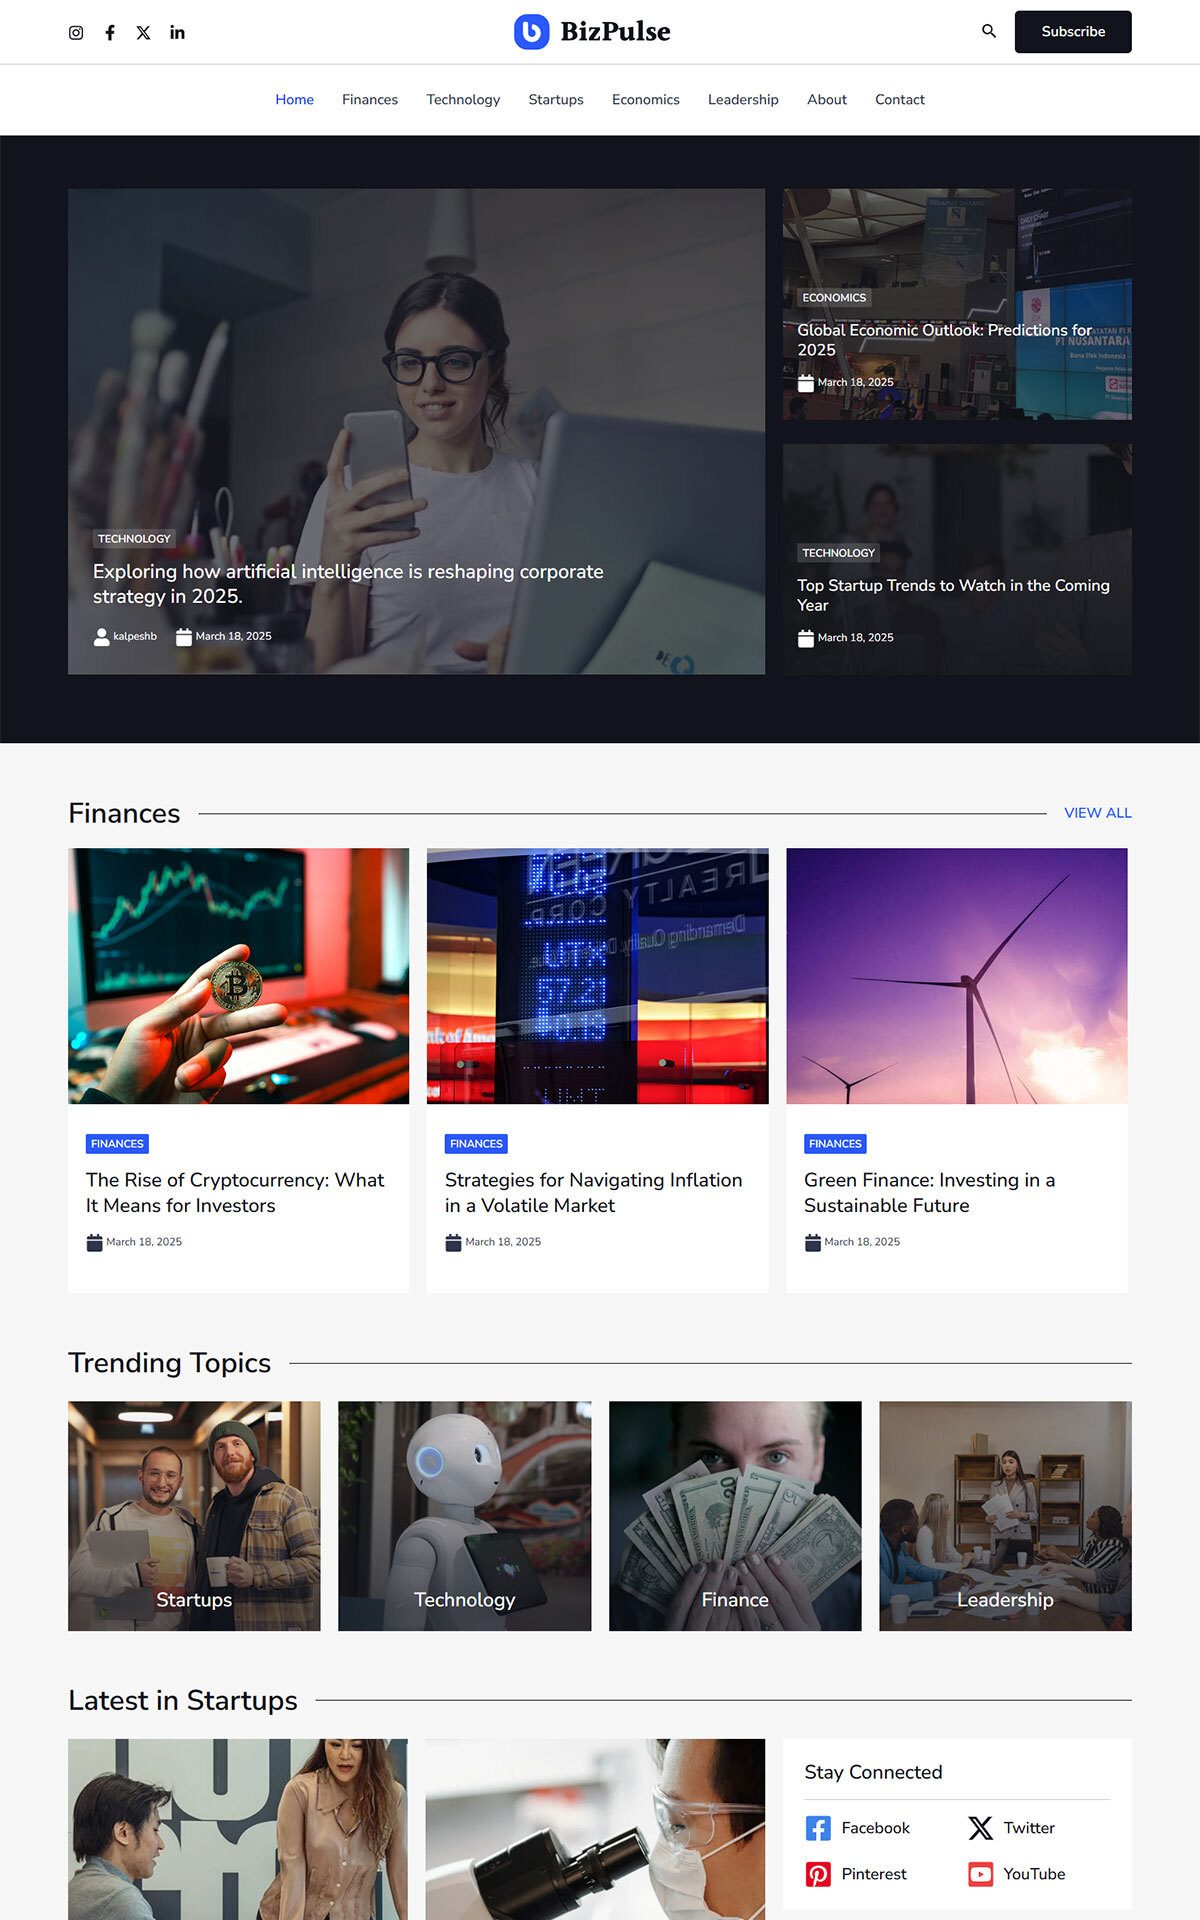
Task: Open the Contact navigation link
Action: pyautogui.click(x=899, y=99)
